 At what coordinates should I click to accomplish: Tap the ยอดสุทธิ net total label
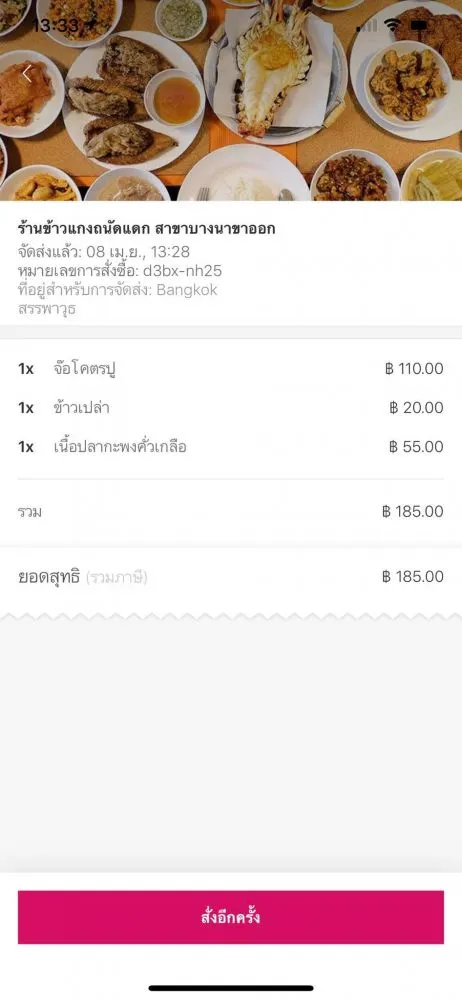pos(49,578)
